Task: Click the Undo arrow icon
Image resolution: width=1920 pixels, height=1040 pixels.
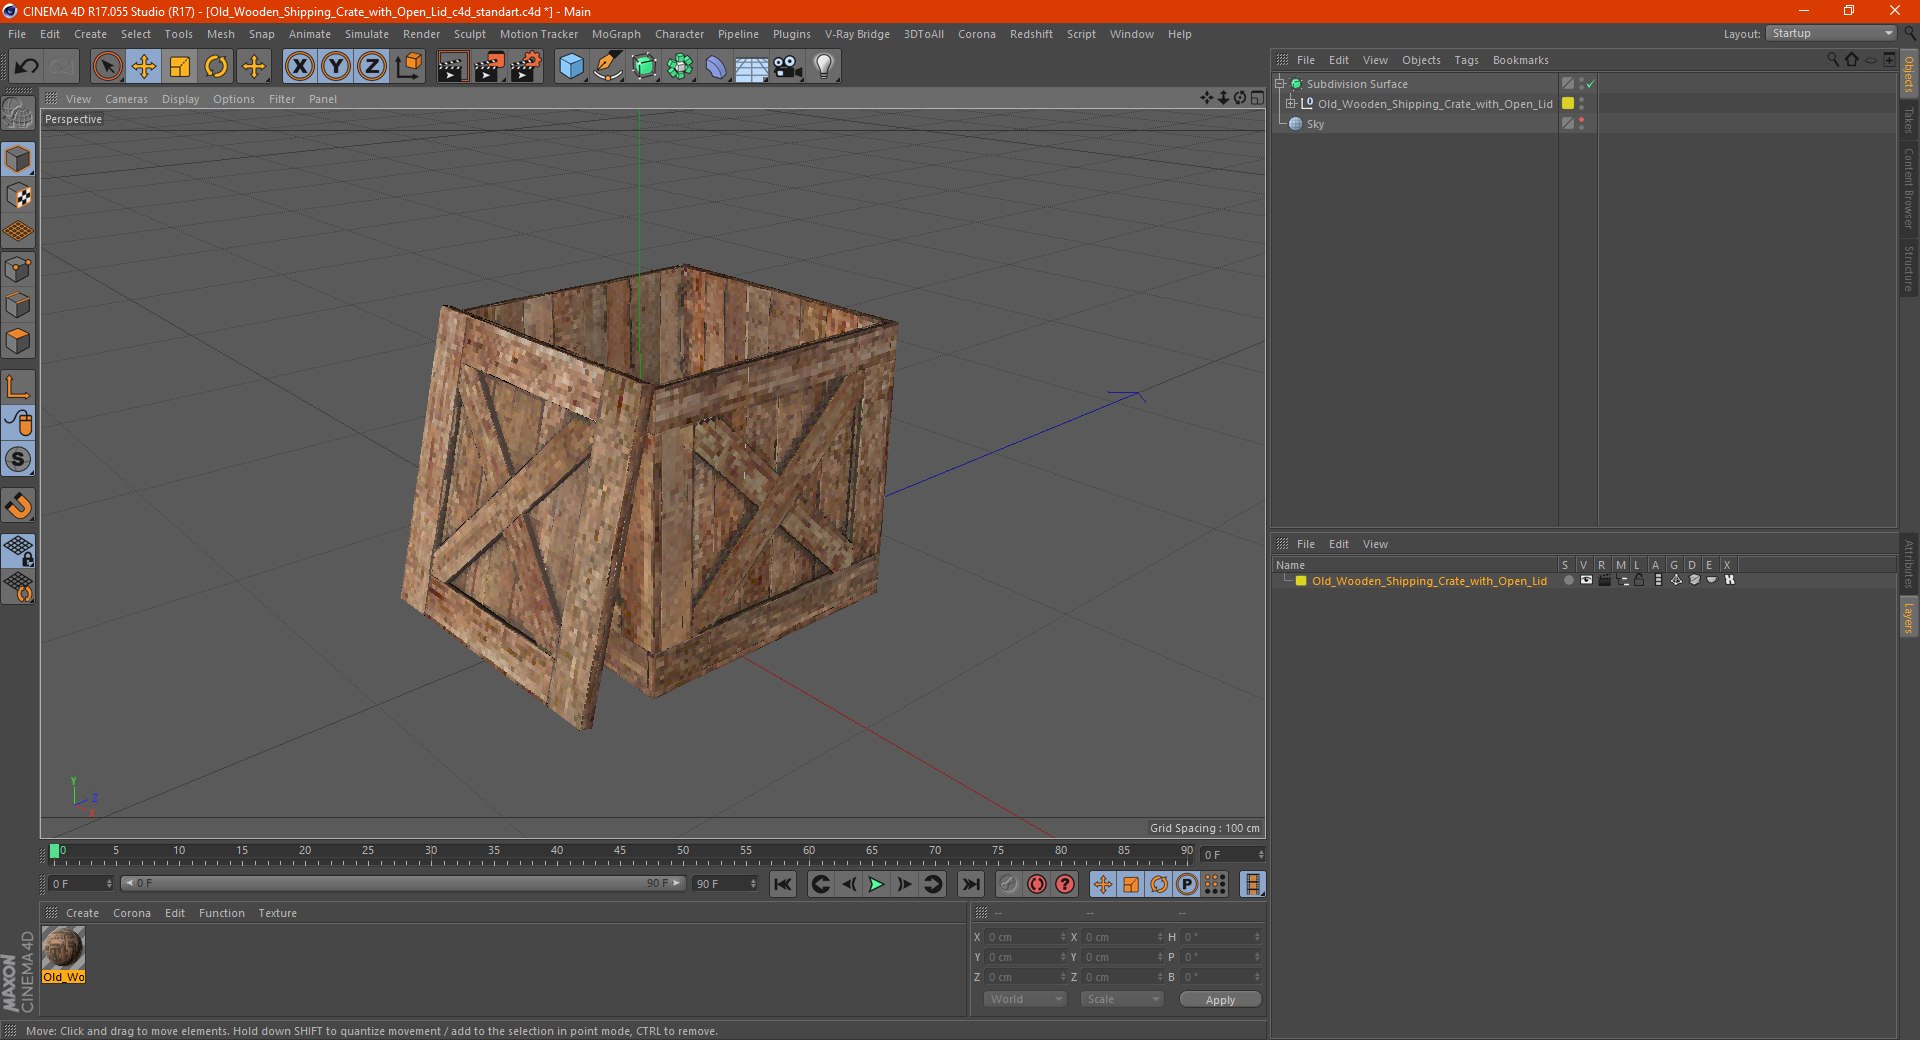Action: point(26,67)
